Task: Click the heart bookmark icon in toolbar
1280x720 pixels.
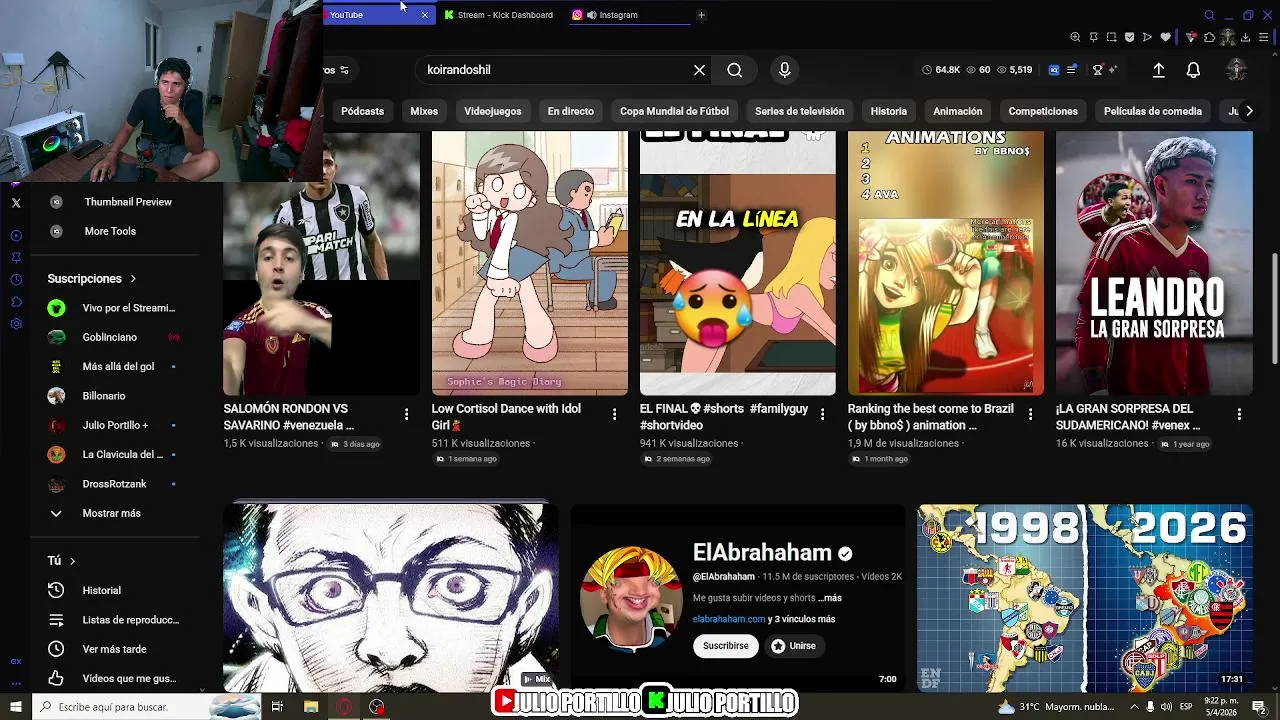Action: pos(1165,37)
